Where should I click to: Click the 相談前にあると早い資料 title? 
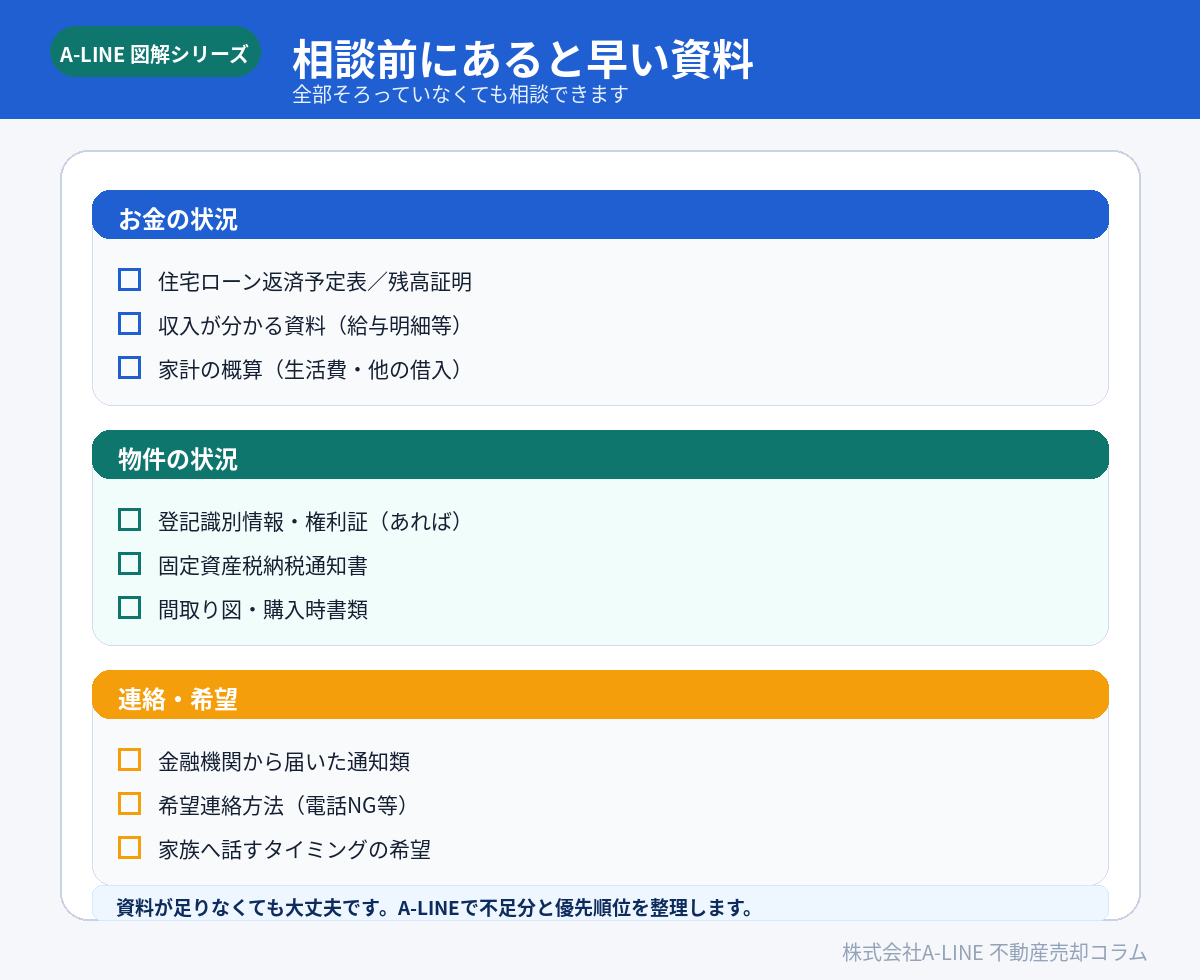pyautogui.click(x=523, y=60)
